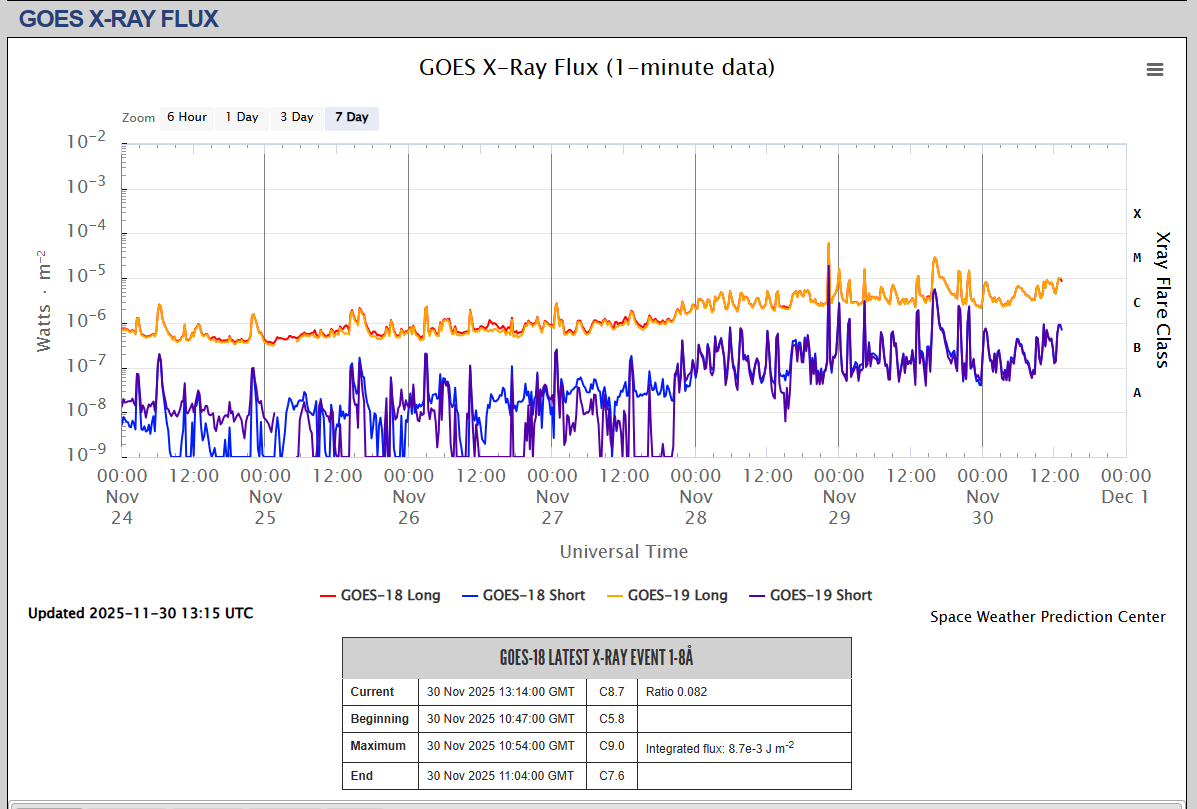Click the Space Weather Prediction Center credit

point(1047,617)
